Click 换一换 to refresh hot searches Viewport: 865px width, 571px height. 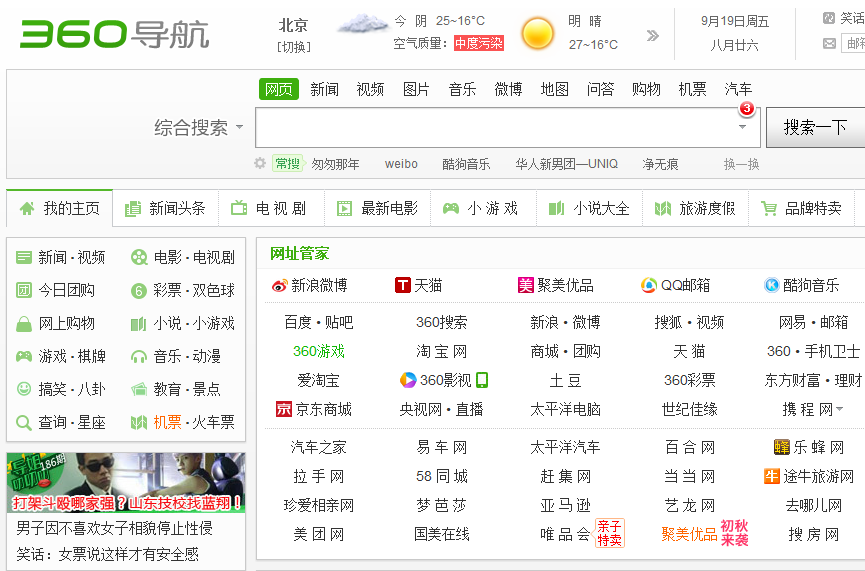tap(741, 164)
